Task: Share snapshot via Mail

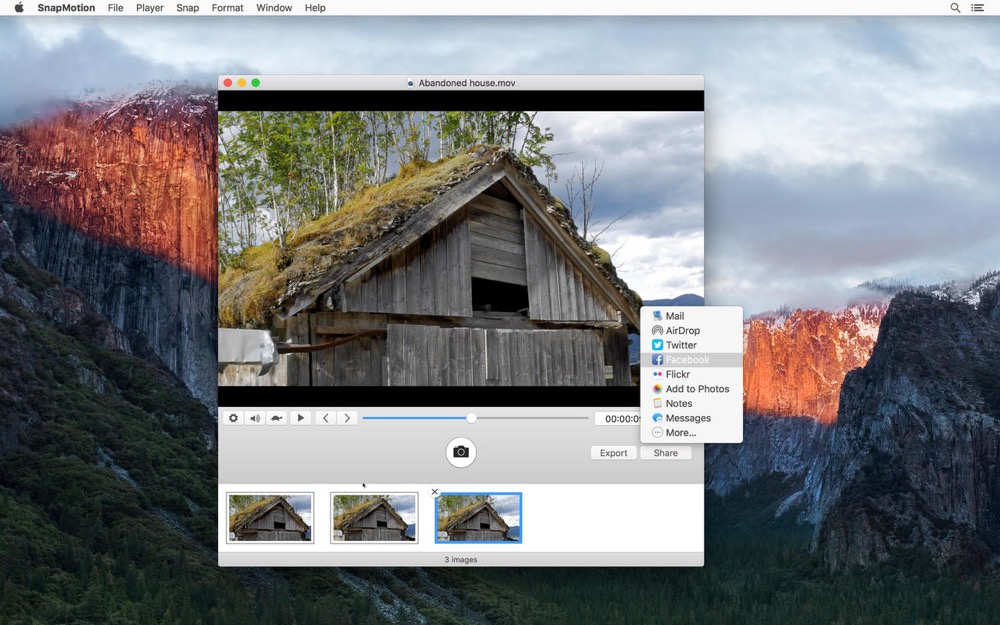Action: click(675, 316)
